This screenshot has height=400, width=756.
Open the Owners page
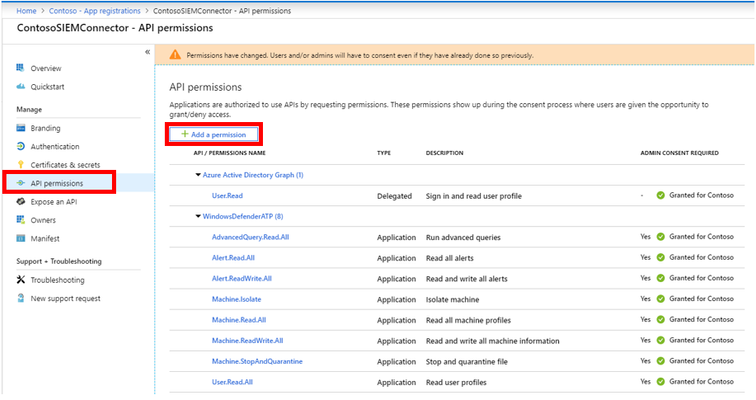pos(43,220)
